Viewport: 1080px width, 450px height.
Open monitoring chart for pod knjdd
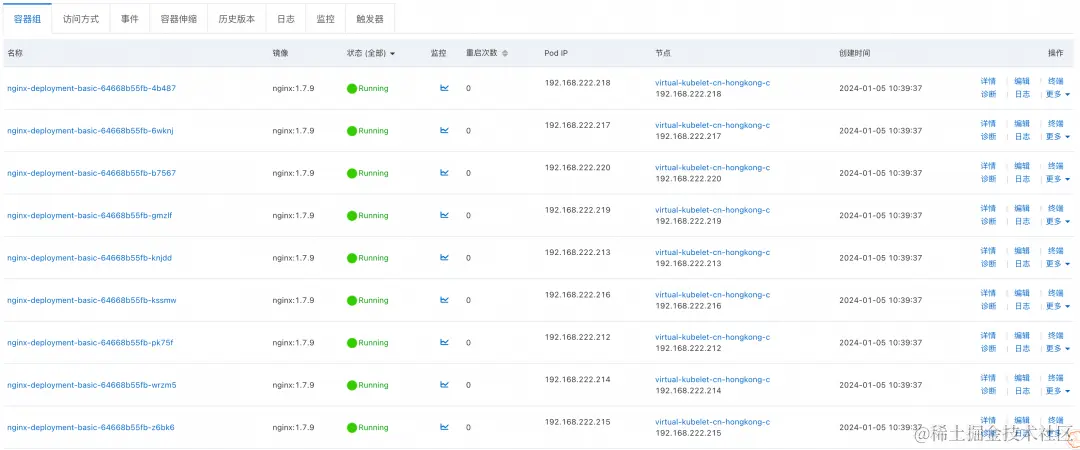click(x=444, y=258)
